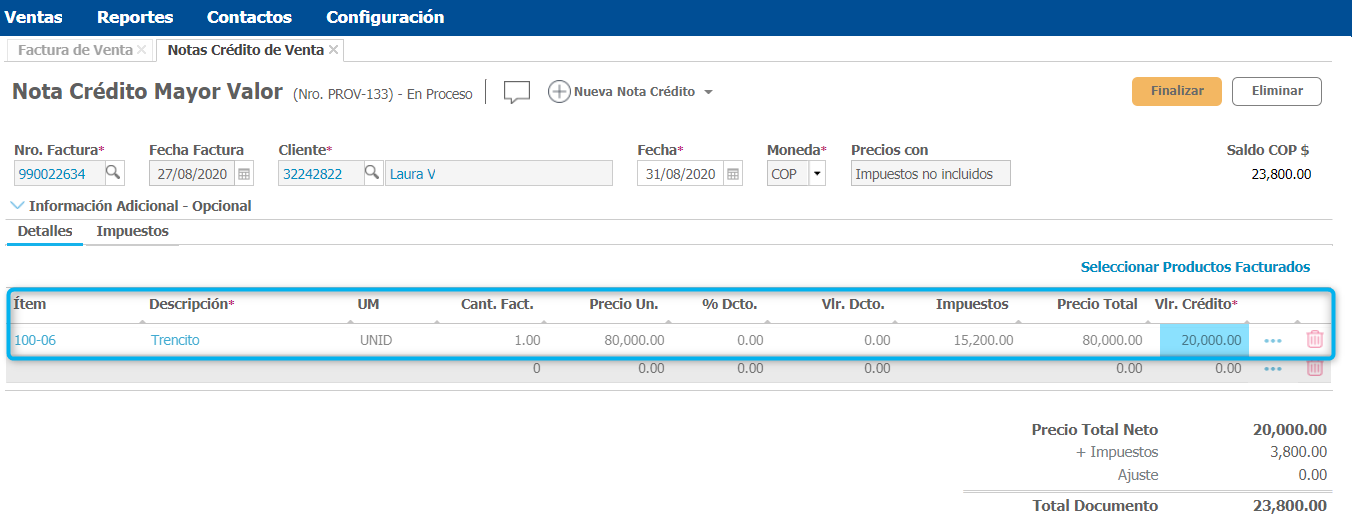
Task: Click the Vlr. Crédito 20,000.00 cell
Action: coord(1204,340)
